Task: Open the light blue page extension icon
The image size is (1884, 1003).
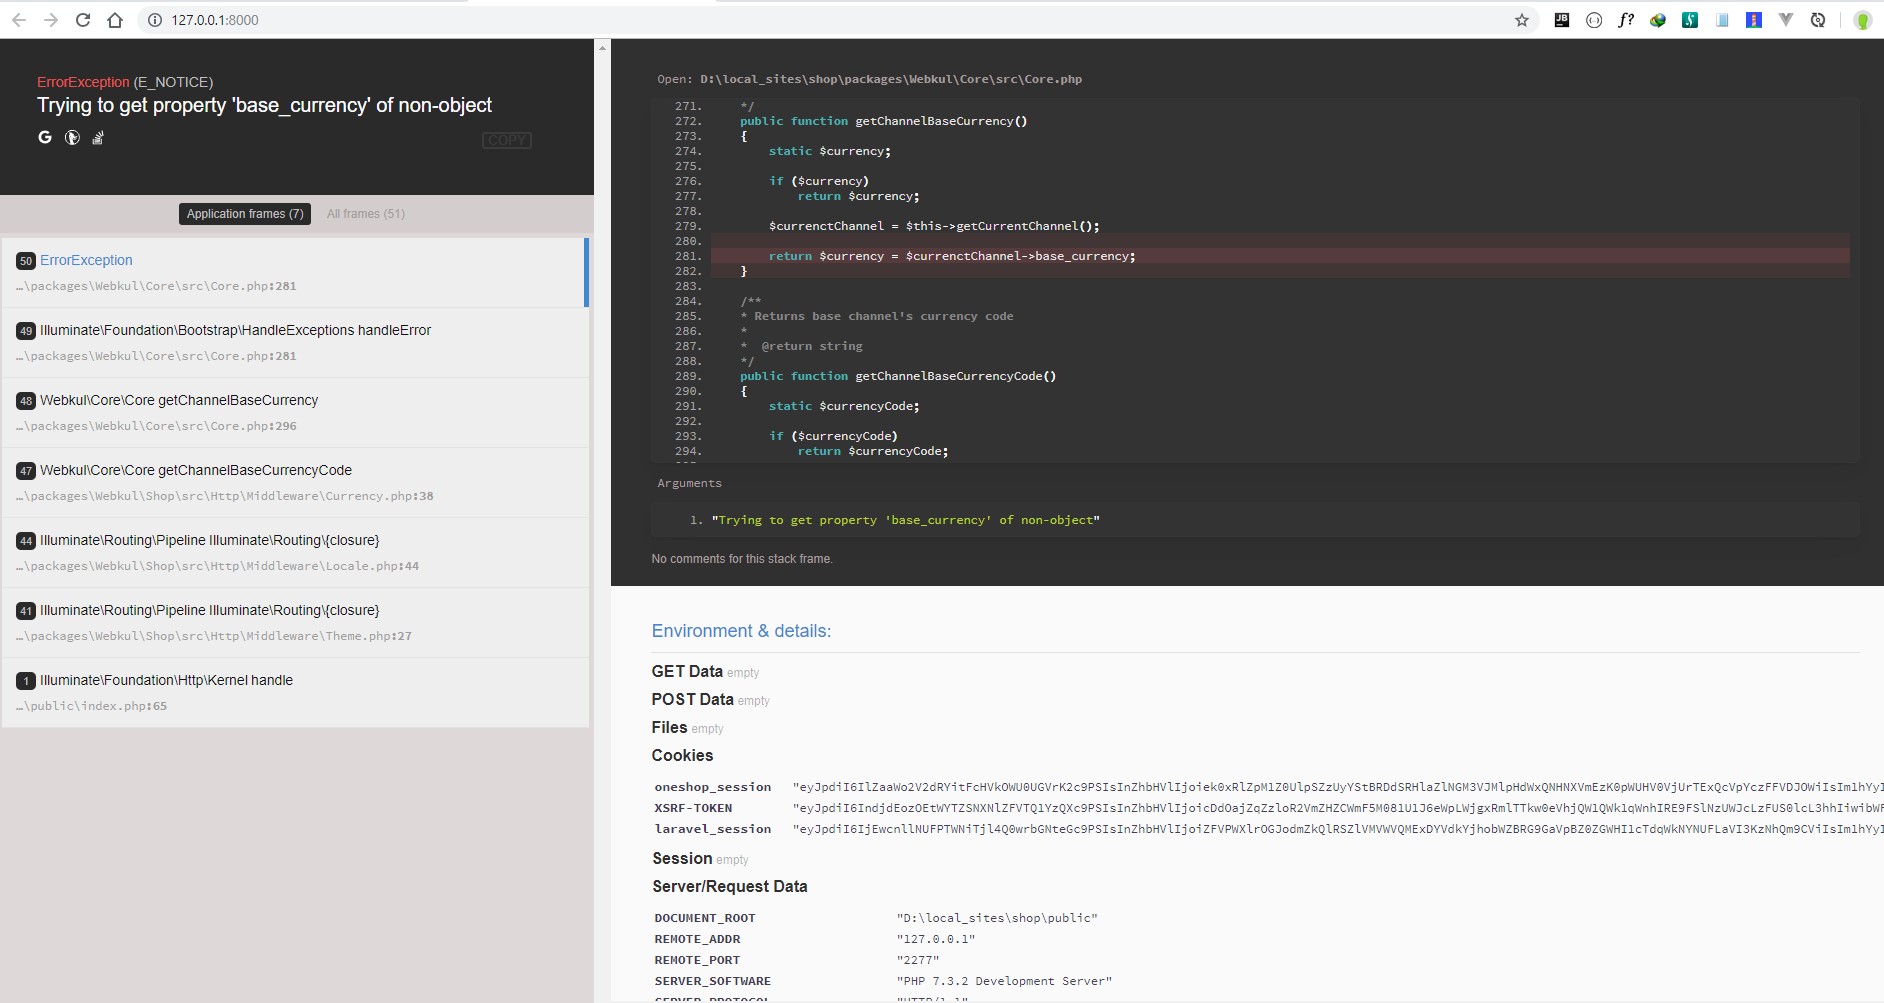Action: tap(1722, 20)
